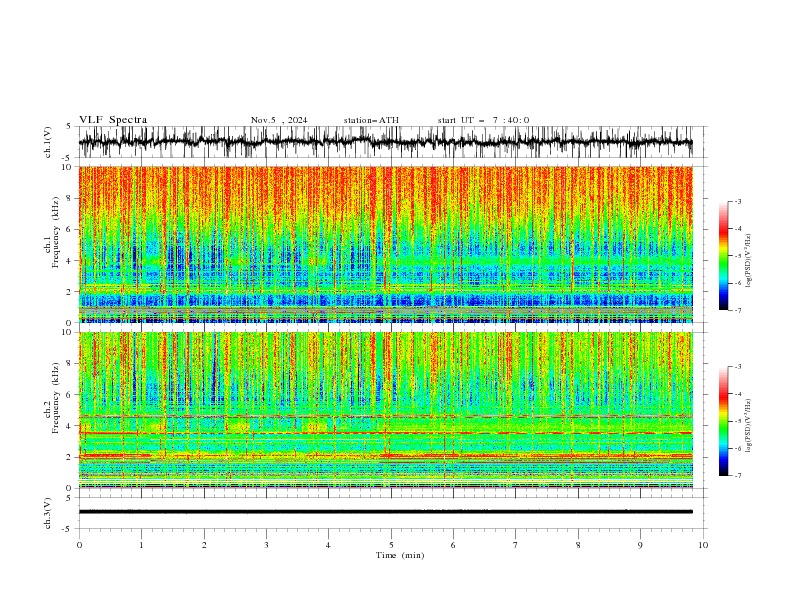Click the ch.1 colorbar "log(PSD)(V²/Hz)" label
This screenshot has width=792, height=612.
tap(749, 261)
